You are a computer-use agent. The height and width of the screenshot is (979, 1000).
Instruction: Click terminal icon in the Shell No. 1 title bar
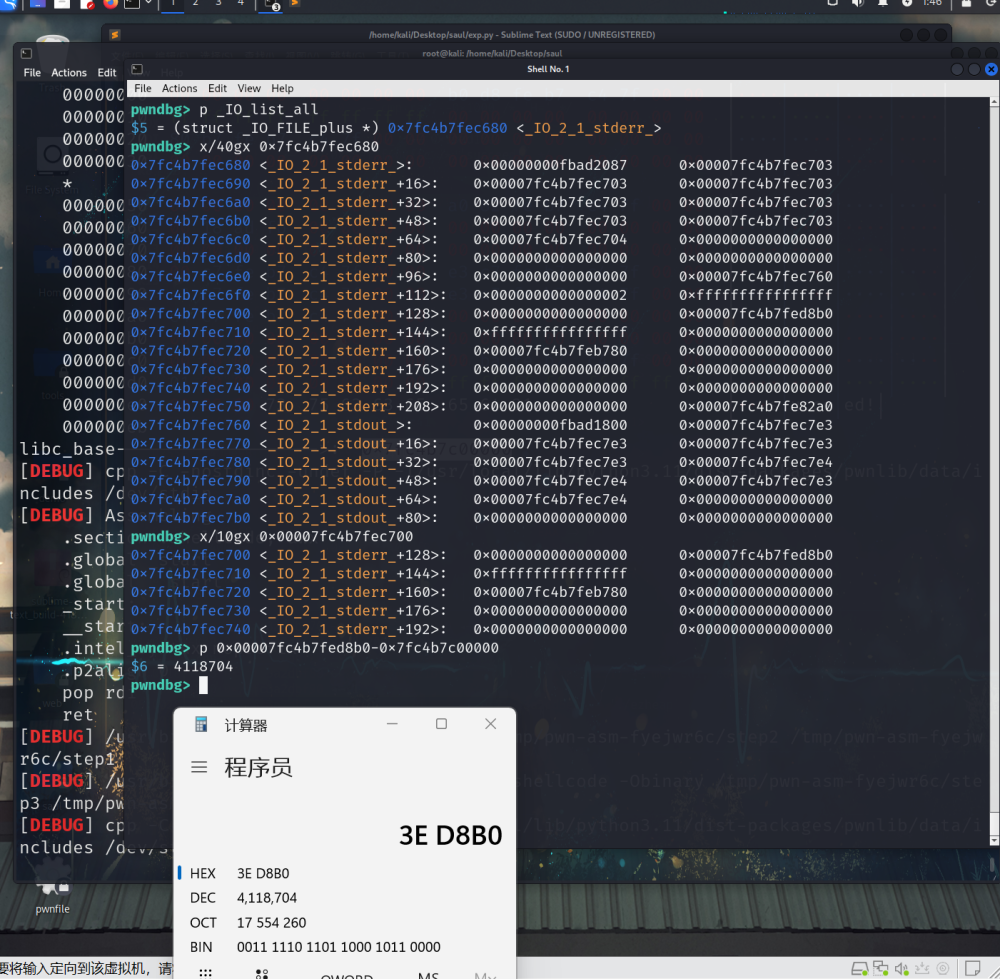tap(137, 69)
